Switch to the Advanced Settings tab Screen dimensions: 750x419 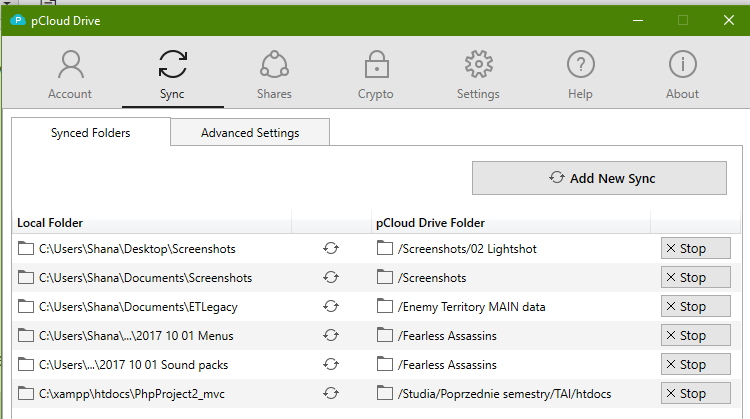pyautogui.click(x=250, y=132)
